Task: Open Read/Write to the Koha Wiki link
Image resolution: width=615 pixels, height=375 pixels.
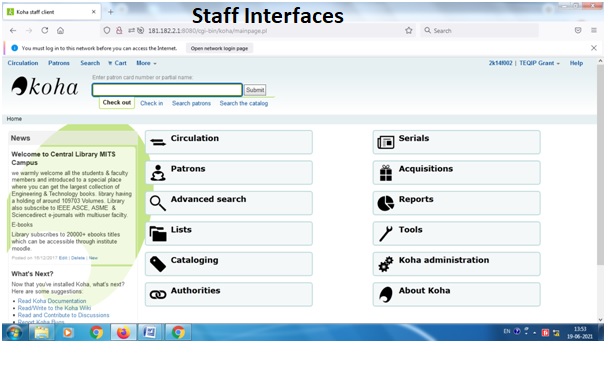Action: tap(54, 308)
